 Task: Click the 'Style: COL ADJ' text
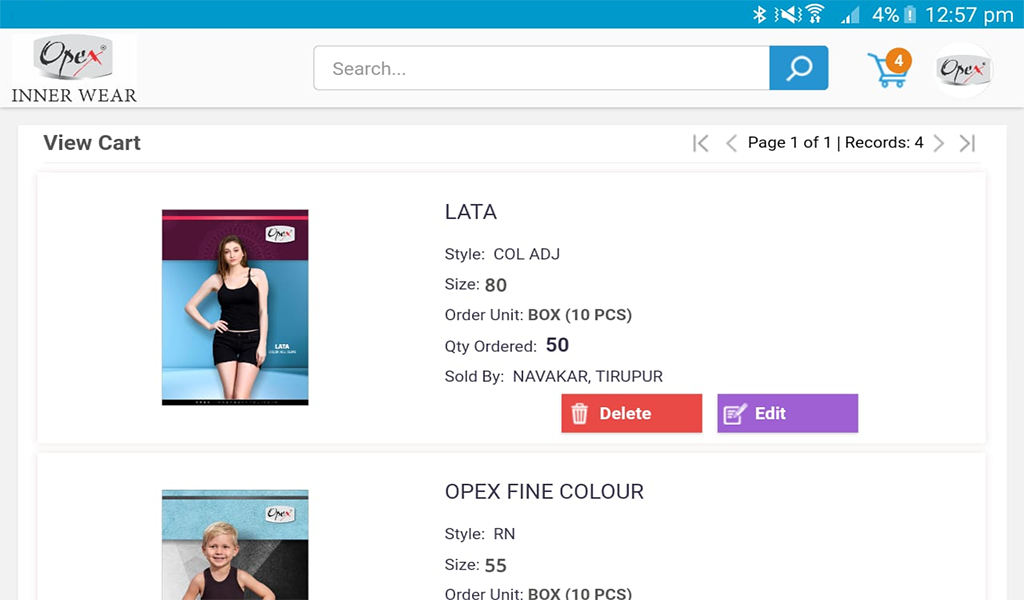(x=502, y=254)
